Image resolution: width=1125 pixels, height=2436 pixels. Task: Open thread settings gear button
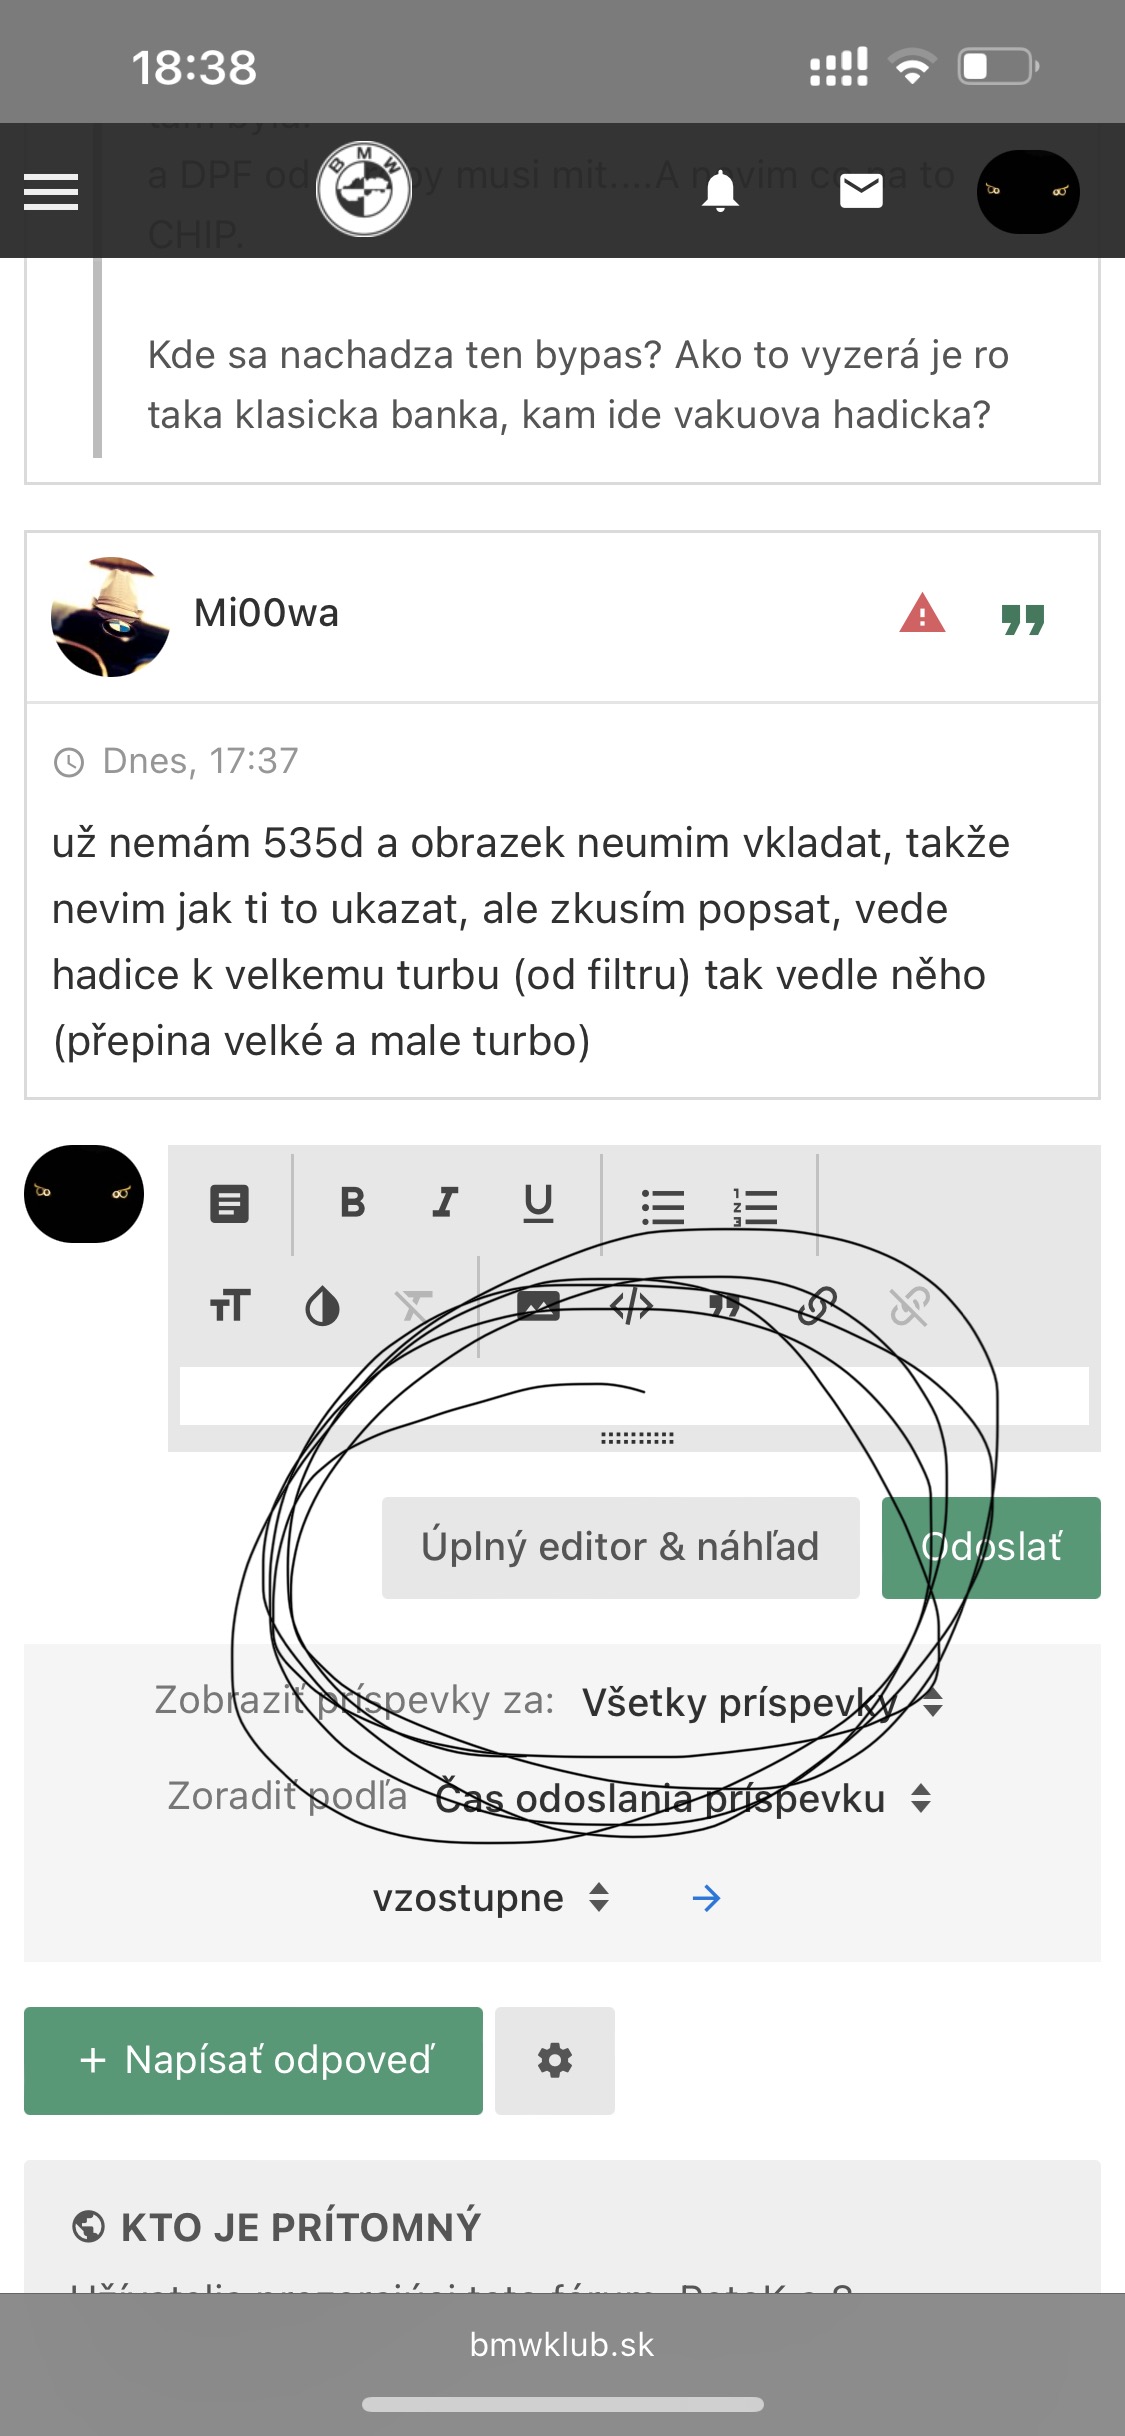(x=555, y=2060)
